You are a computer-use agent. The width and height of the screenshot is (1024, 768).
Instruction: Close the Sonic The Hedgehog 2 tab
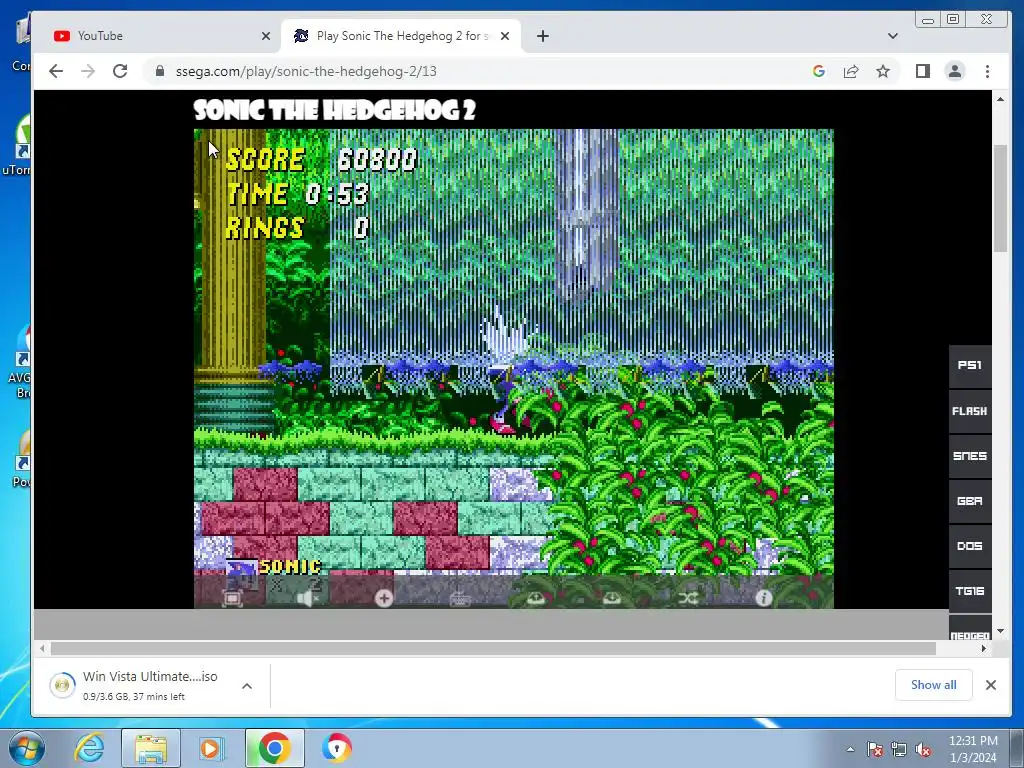505,36
